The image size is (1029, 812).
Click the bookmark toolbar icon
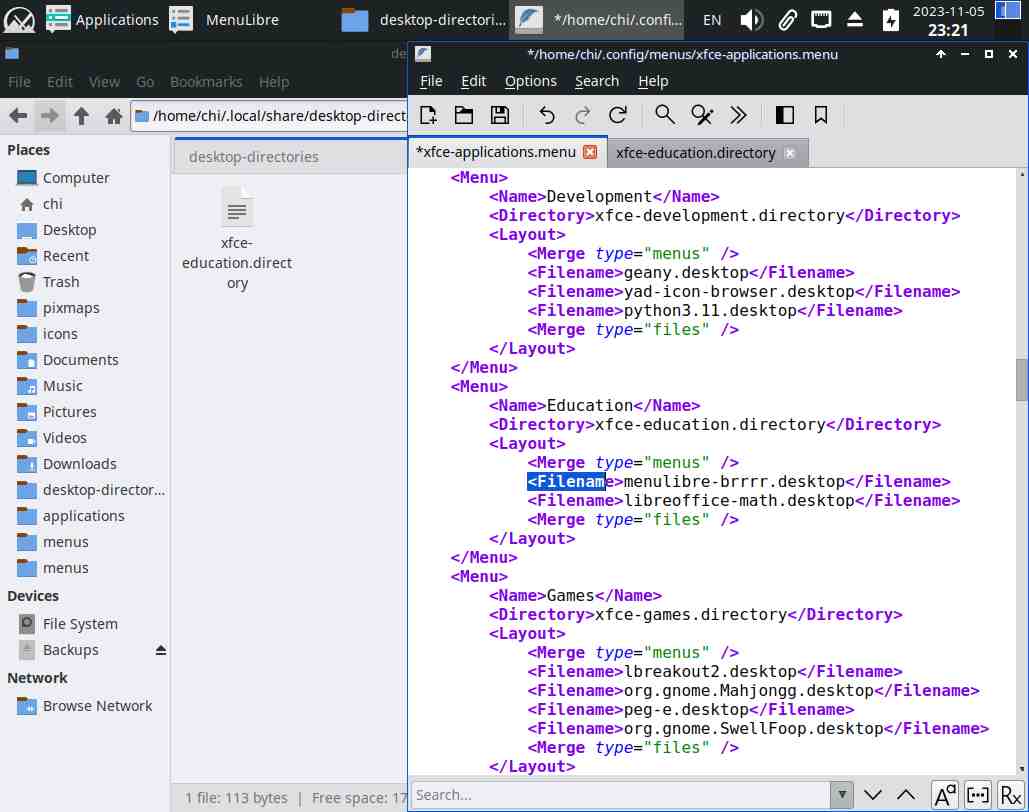point(821,115)
